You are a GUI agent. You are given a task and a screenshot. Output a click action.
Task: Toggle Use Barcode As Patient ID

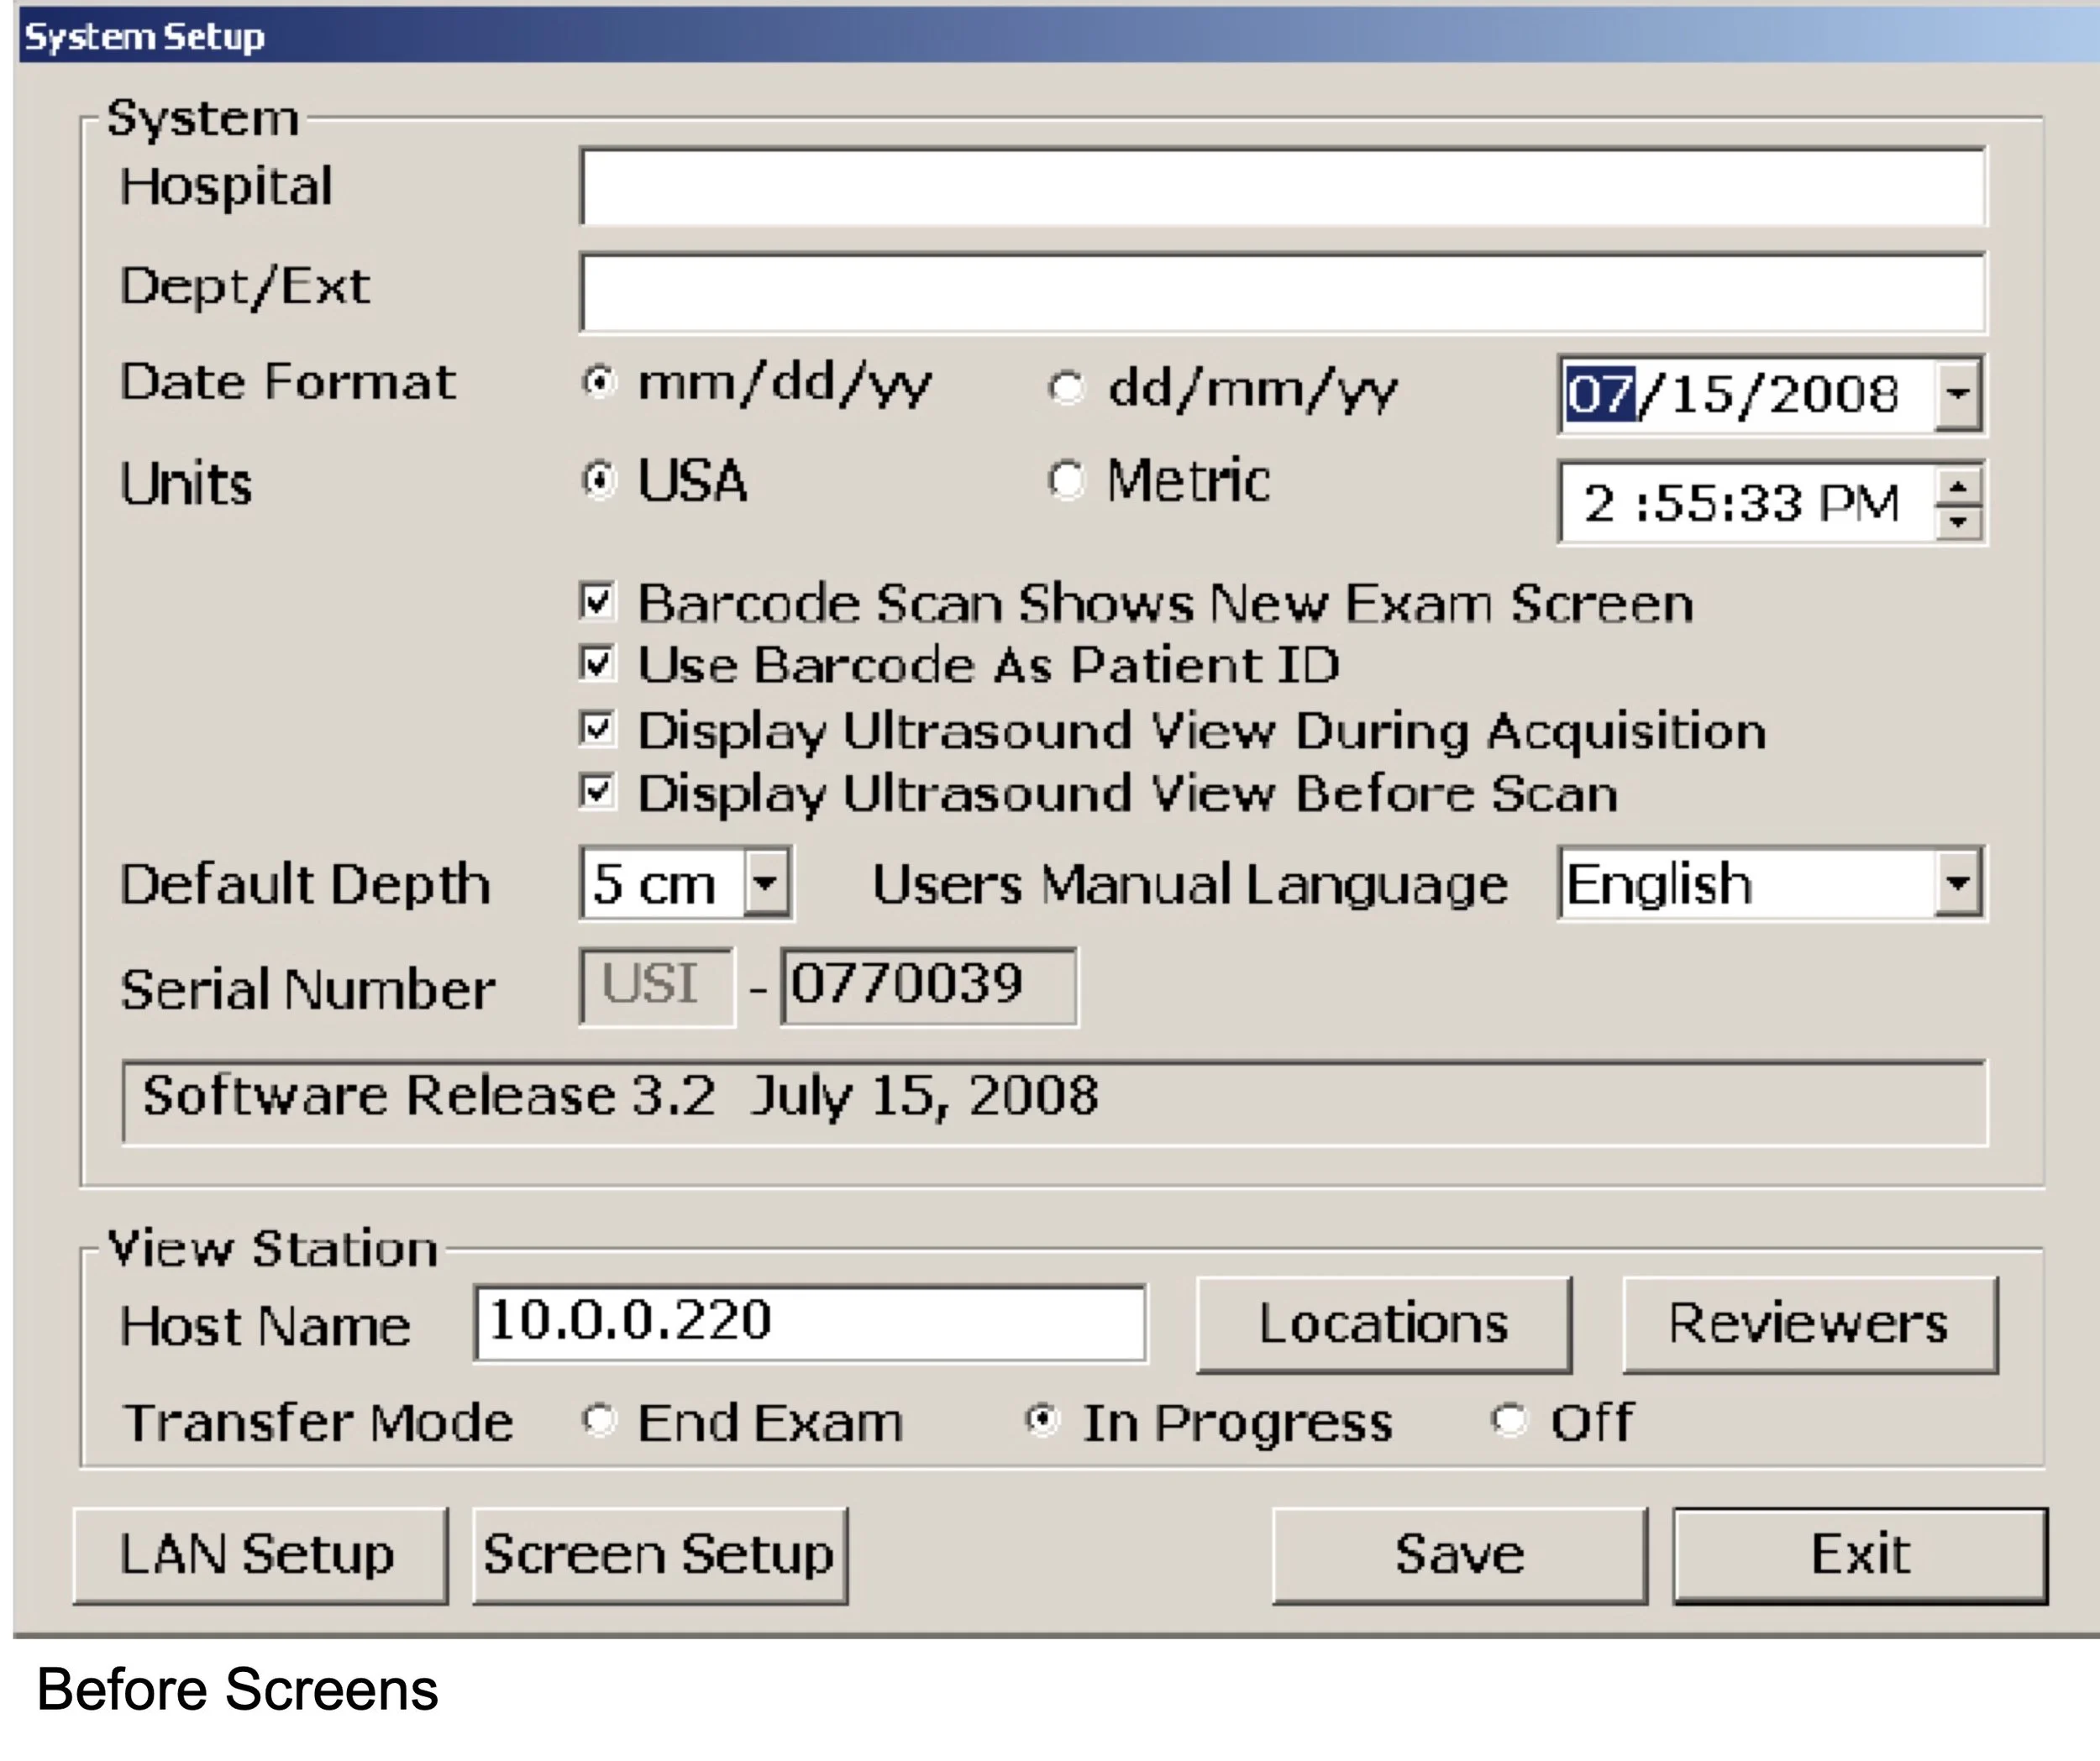(597, 663)
